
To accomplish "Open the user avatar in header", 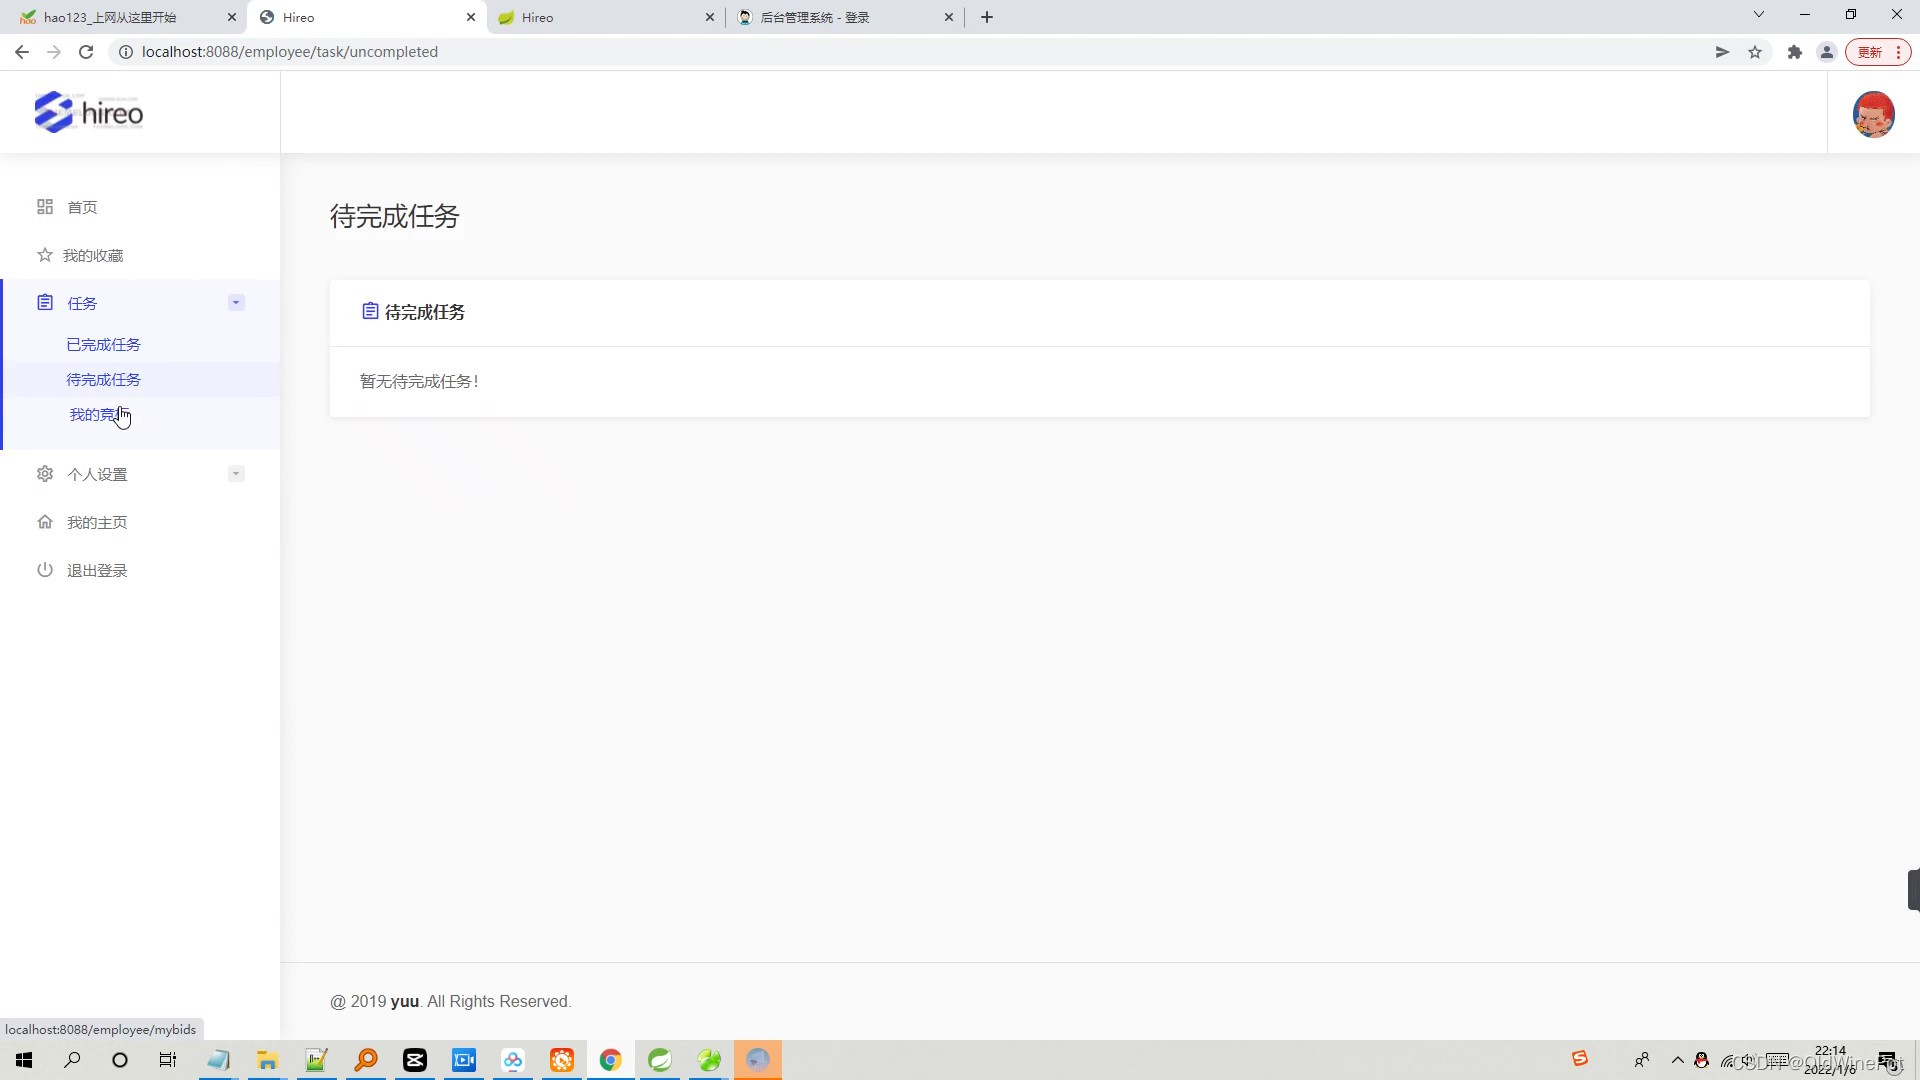I will pos(1873,114).
